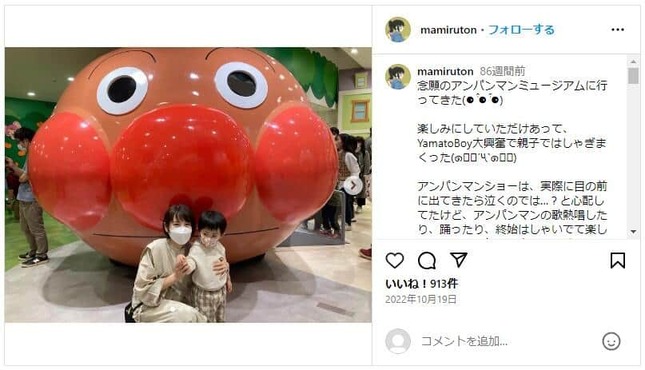The height and width of the screenshot is (370, 645).
Task: Open the mamiruton username beside the caption
Action: click(x=445, y=72)
